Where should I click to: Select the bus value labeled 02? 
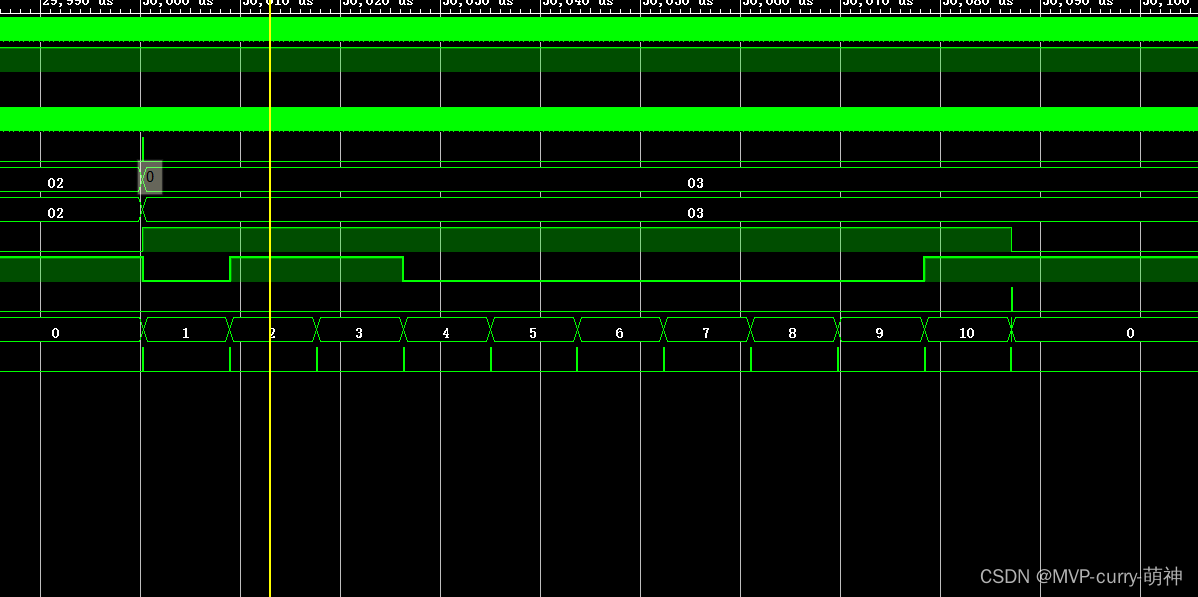point(57,182)
